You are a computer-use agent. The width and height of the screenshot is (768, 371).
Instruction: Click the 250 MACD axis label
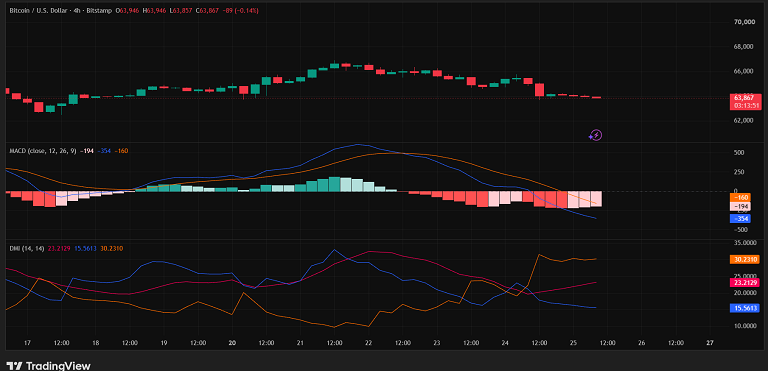tap(739, 173)
